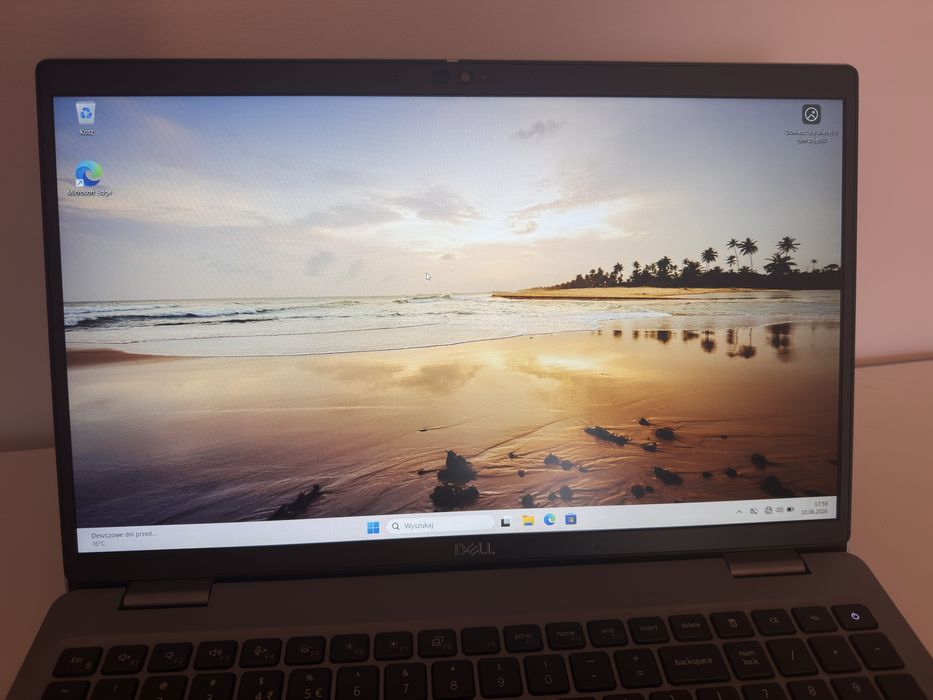This screenshot has width=933, height=700.
Task: Open the Kosz recycle bin icon
Action: tap(86, 117)
